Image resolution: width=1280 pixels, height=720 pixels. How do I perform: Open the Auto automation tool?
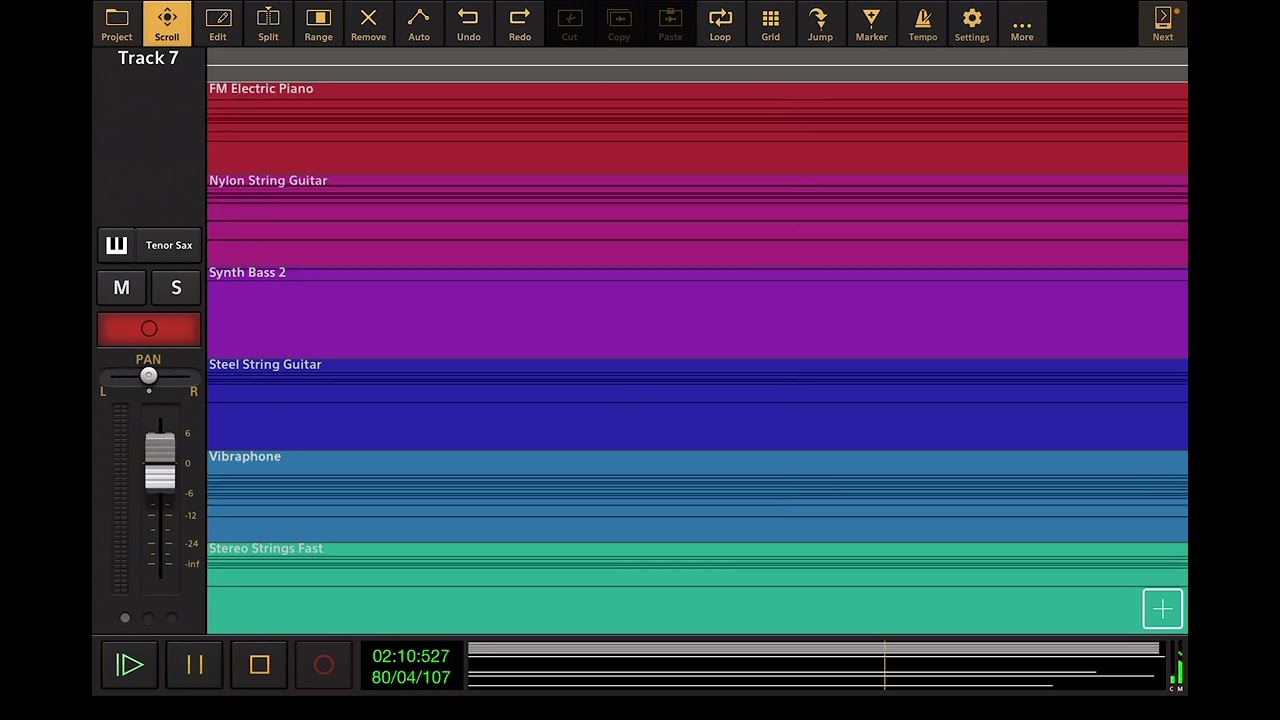pyautogui.click(x=419, y=24)
